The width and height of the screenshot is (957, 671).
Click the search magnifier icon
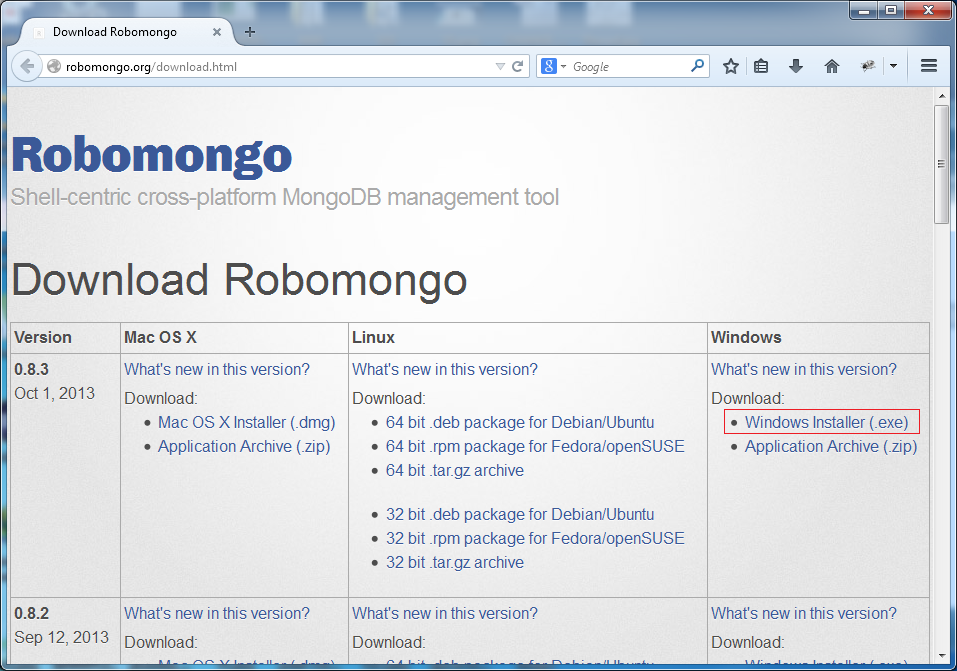[x=697, y=66]
